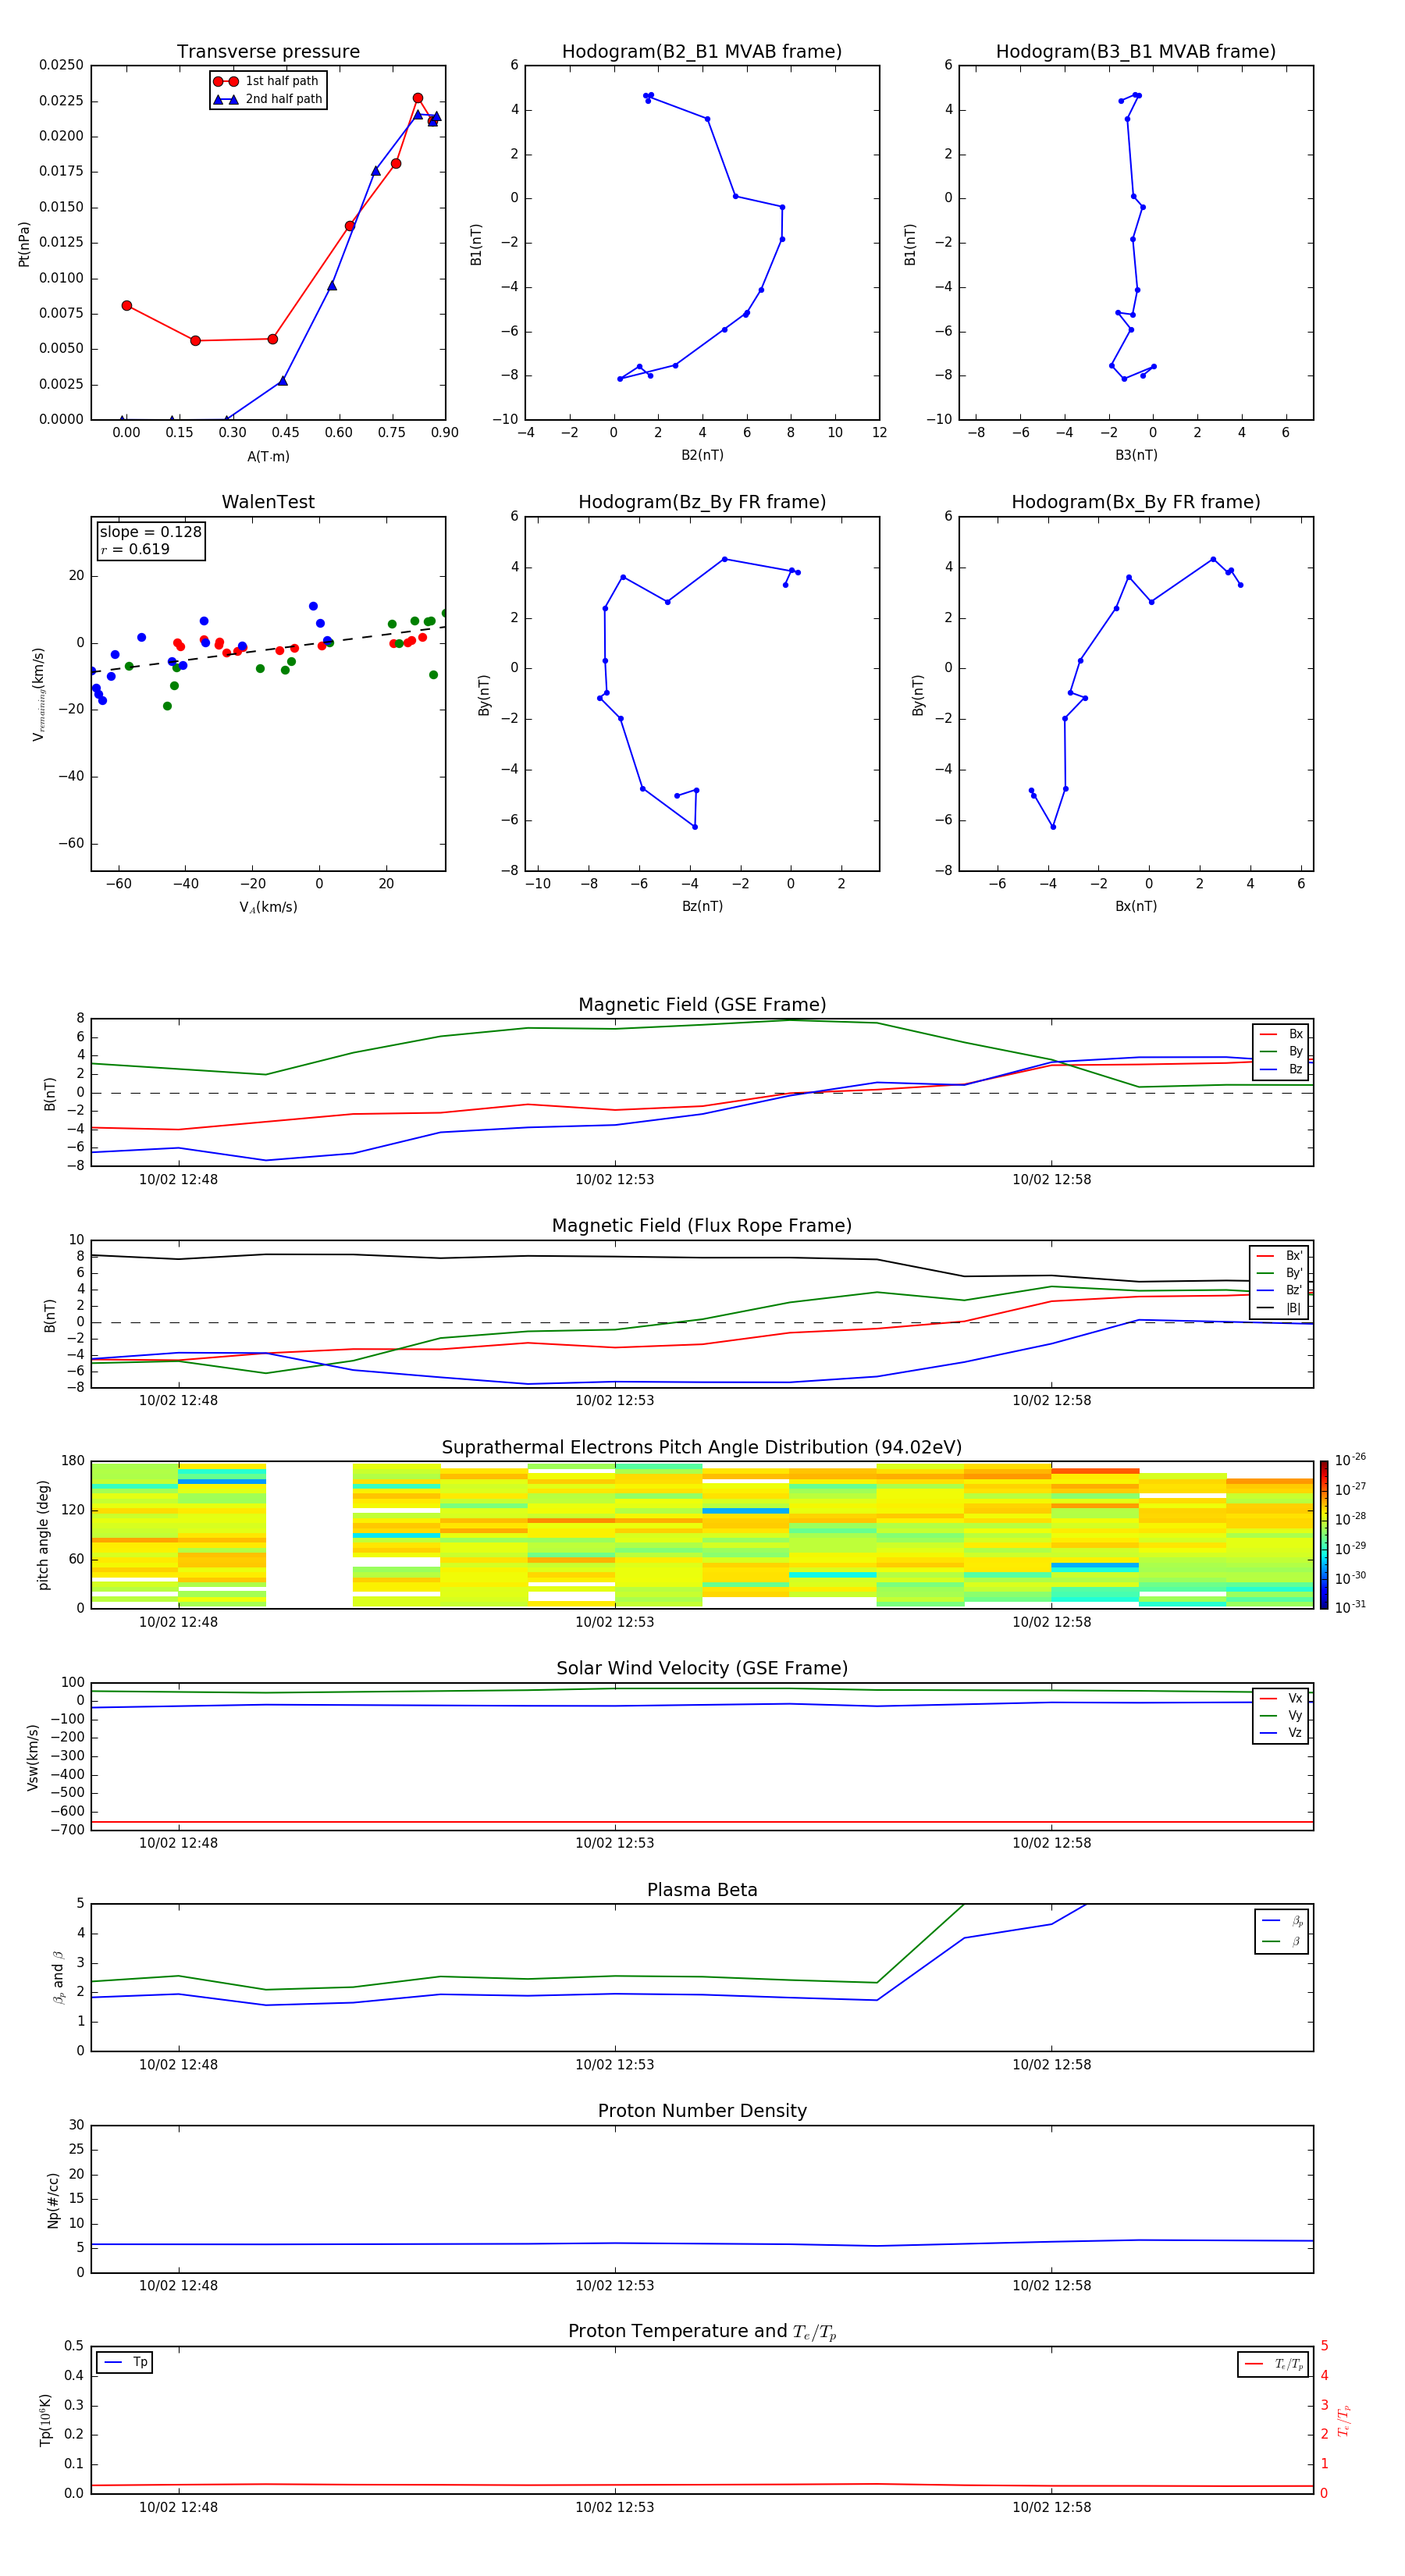1405x2576 pixels.
Task: Click the 'Plasma Beta' plot title
Action: point(702,1890)
